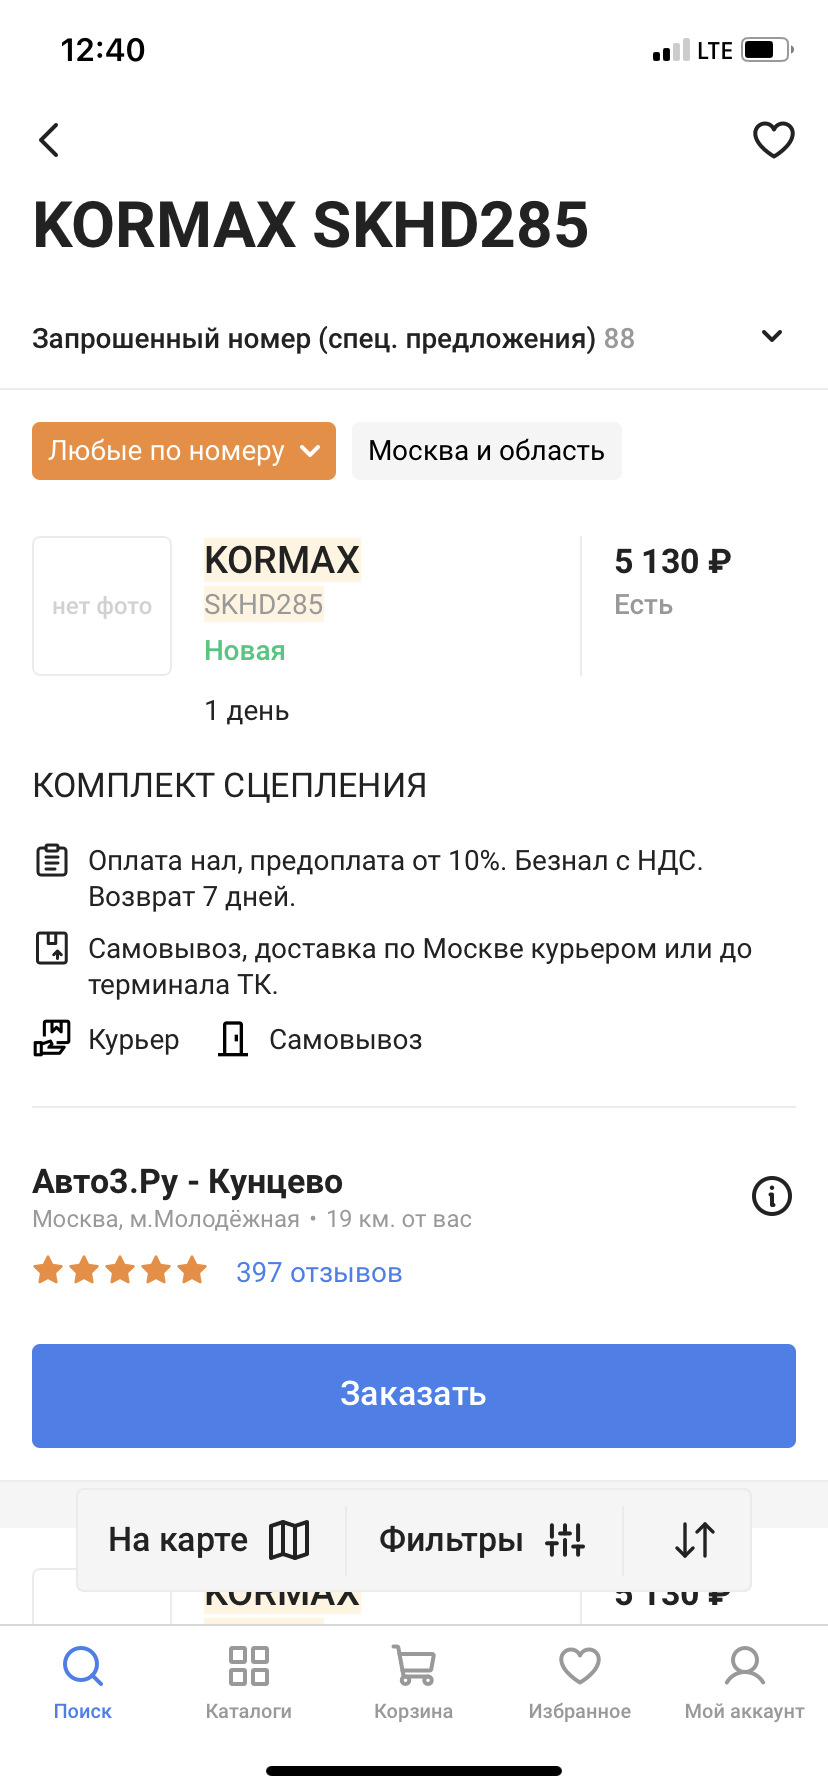Select the Каталоги grid icon
This screenshot has width=828, height=1792.
tap(247, 1668)
